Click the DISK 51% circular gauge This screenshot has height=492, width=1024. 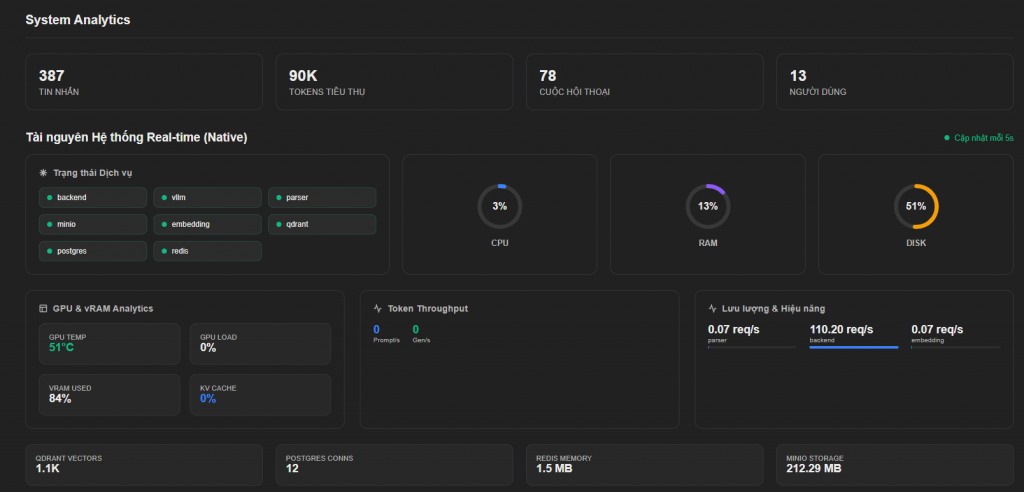point(916,206)
